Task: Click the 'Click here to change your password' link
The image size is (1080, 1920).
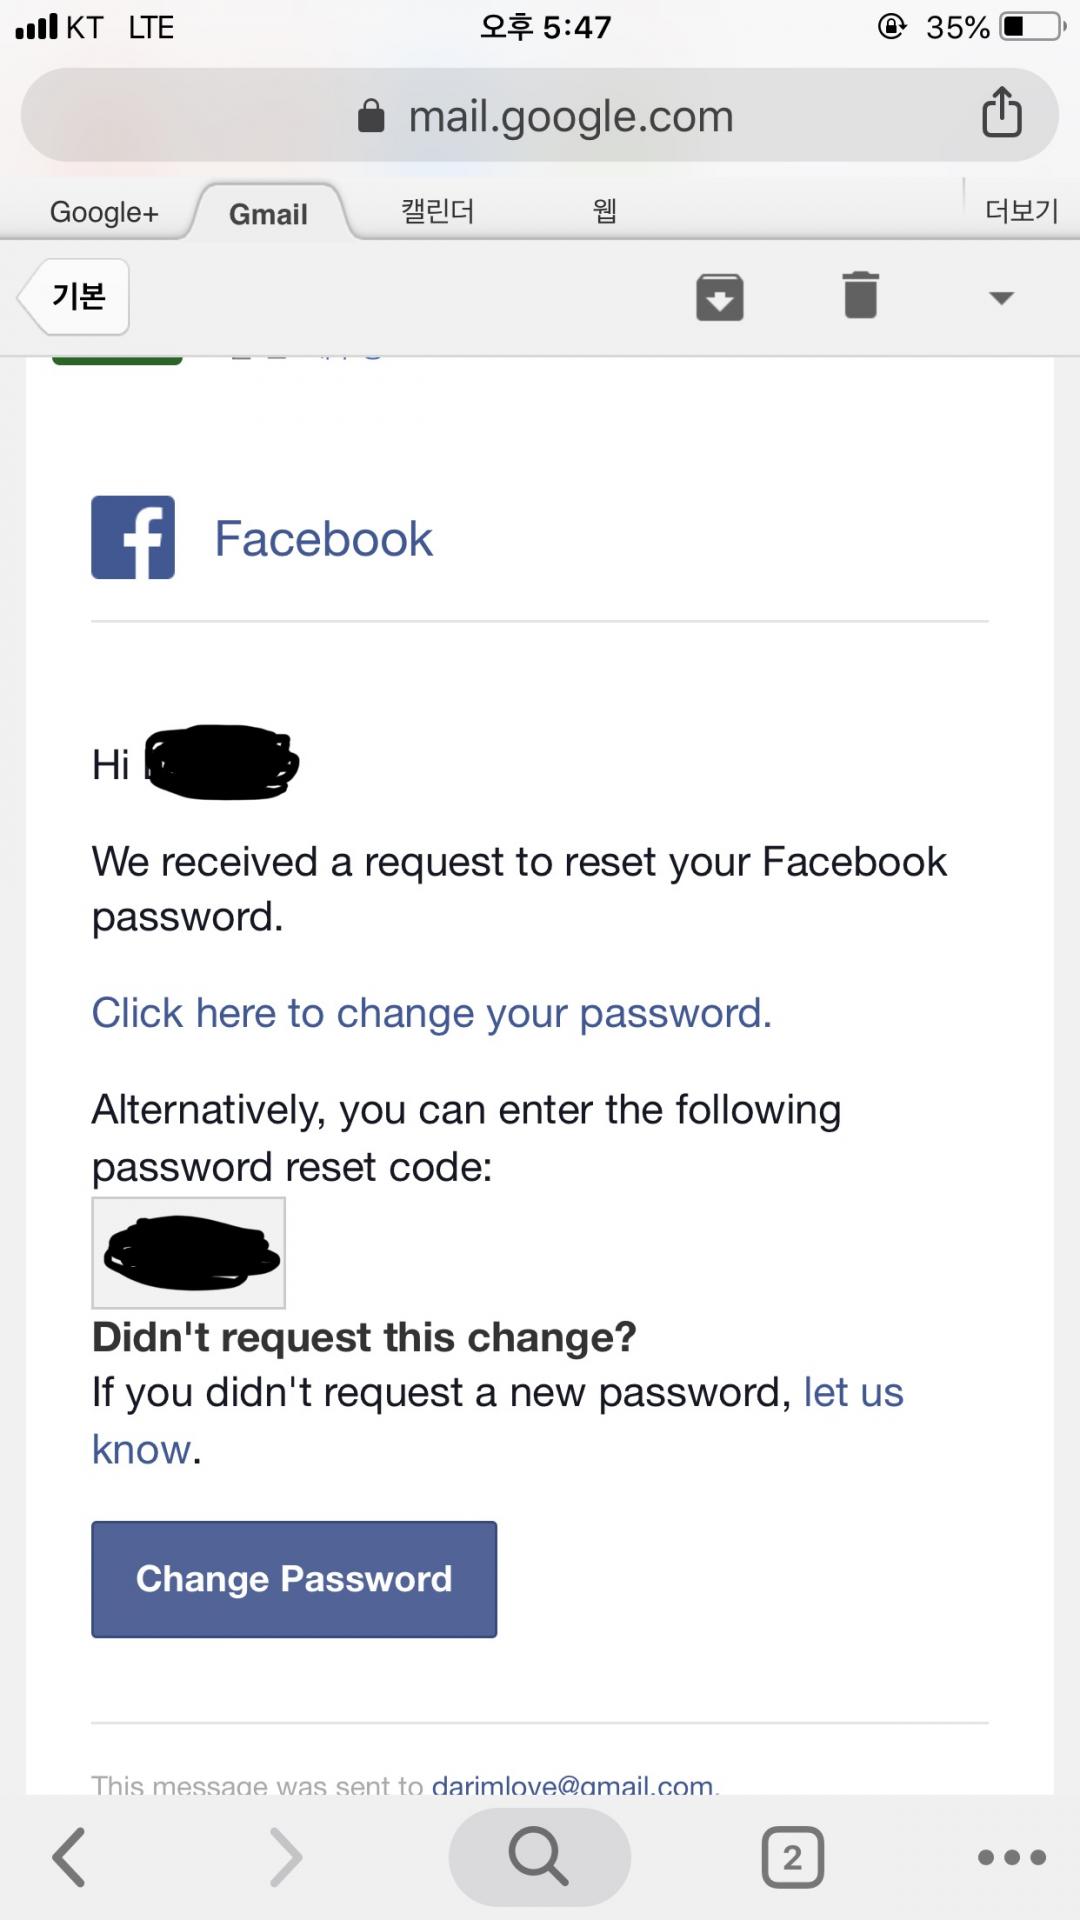Action: pyautogui.click(x=432, y=1013)
